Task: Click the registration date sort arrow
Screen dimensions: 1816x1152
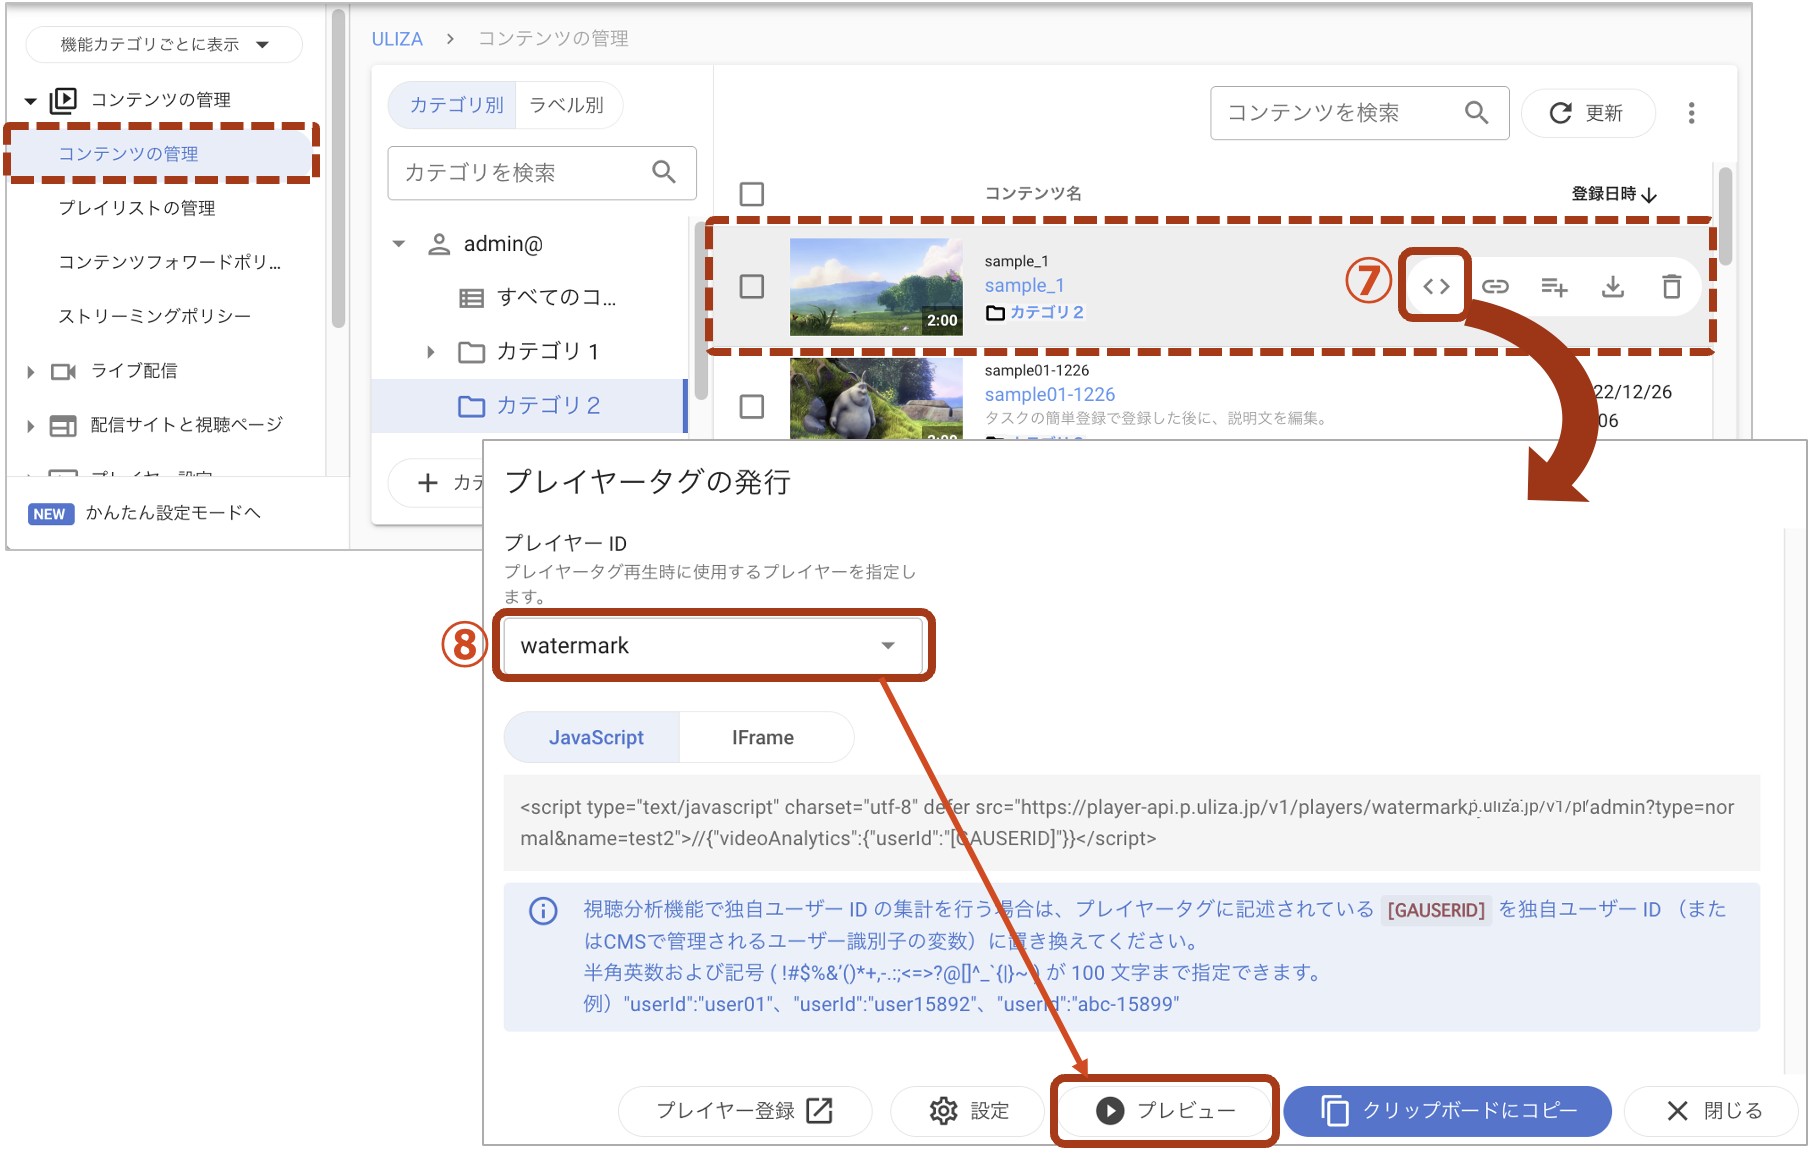Action: point(1650,194)
